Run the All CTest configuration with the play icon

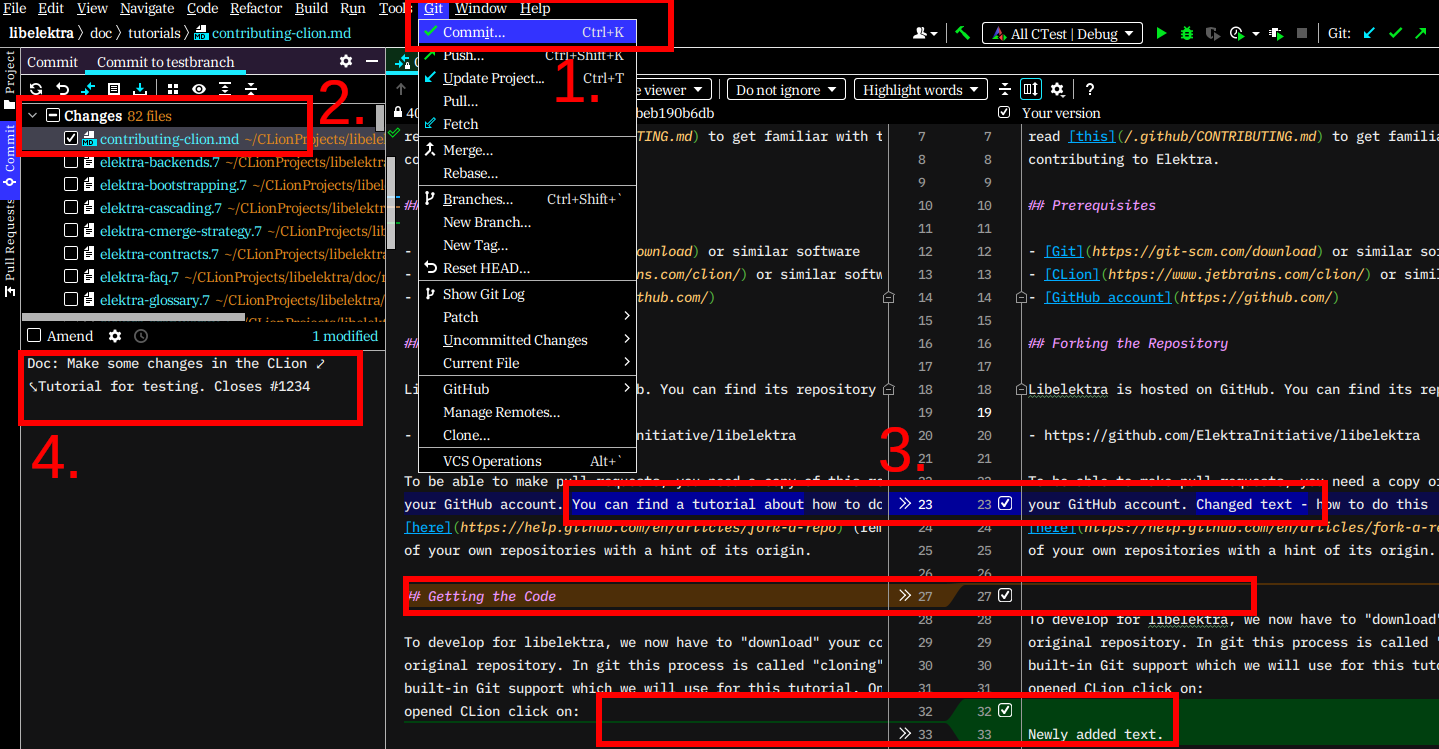tap(1162, 33)
